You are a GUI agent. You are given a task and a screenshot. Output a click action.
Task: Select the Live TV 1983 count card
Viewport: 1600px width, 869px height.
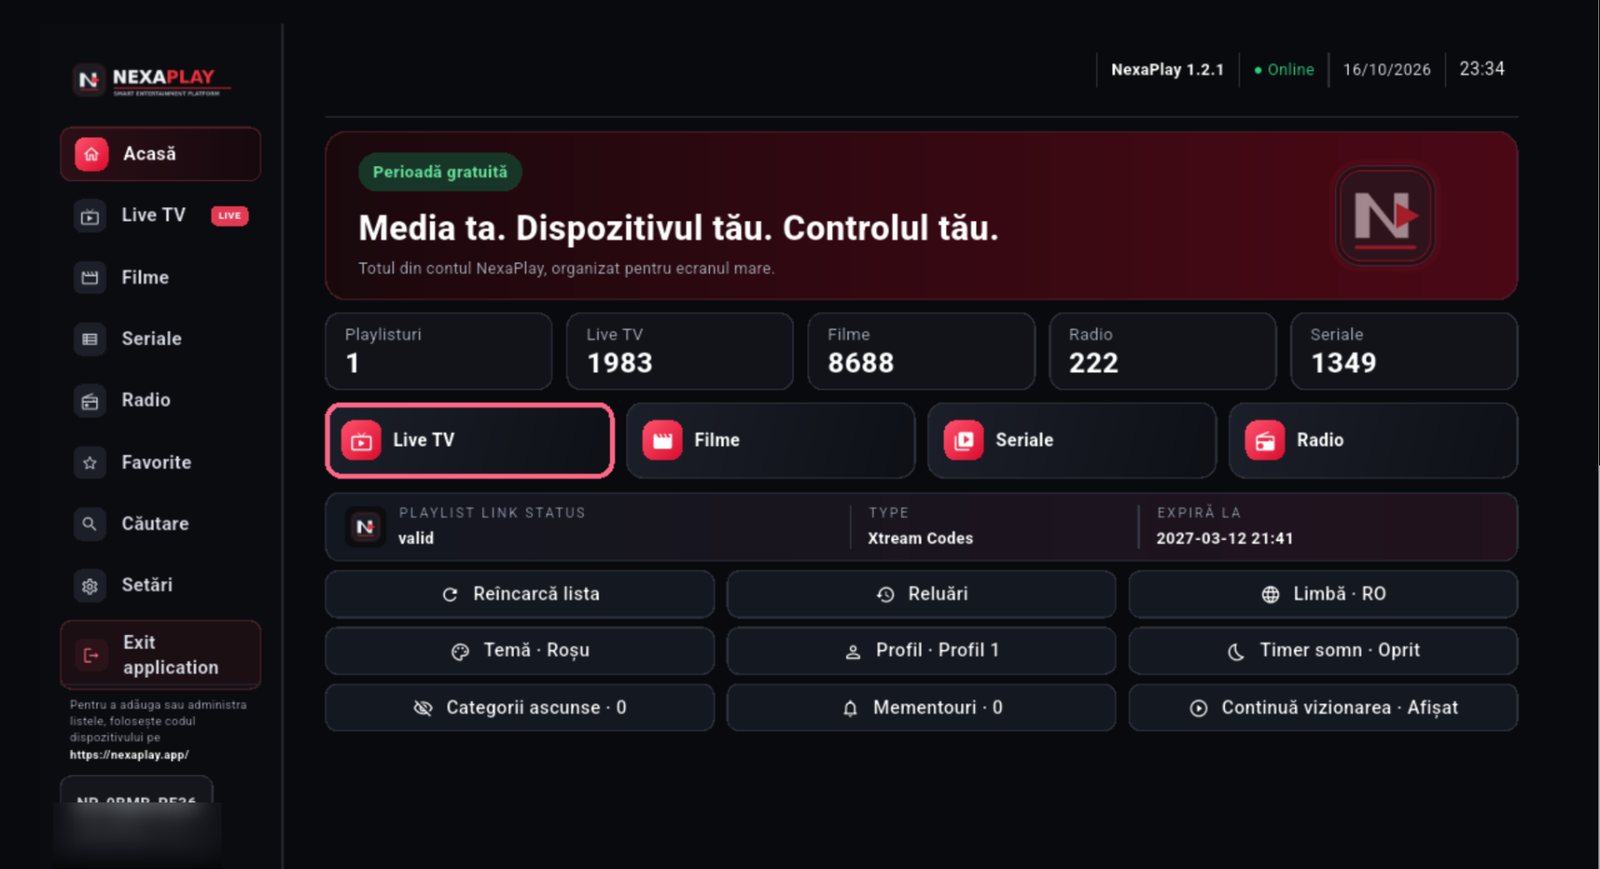pyautogui.click(x=680, y=351)
